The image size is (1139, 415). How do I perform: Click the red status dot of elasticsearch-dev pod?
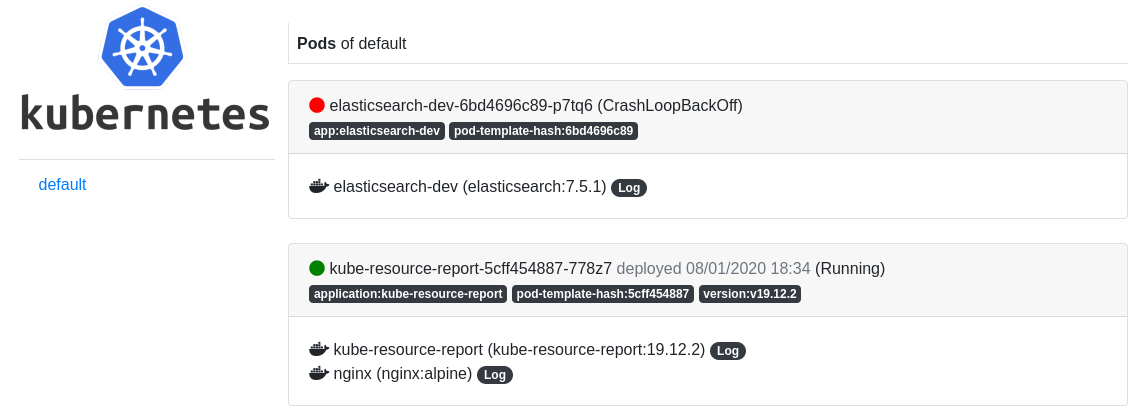click(317, 105)
